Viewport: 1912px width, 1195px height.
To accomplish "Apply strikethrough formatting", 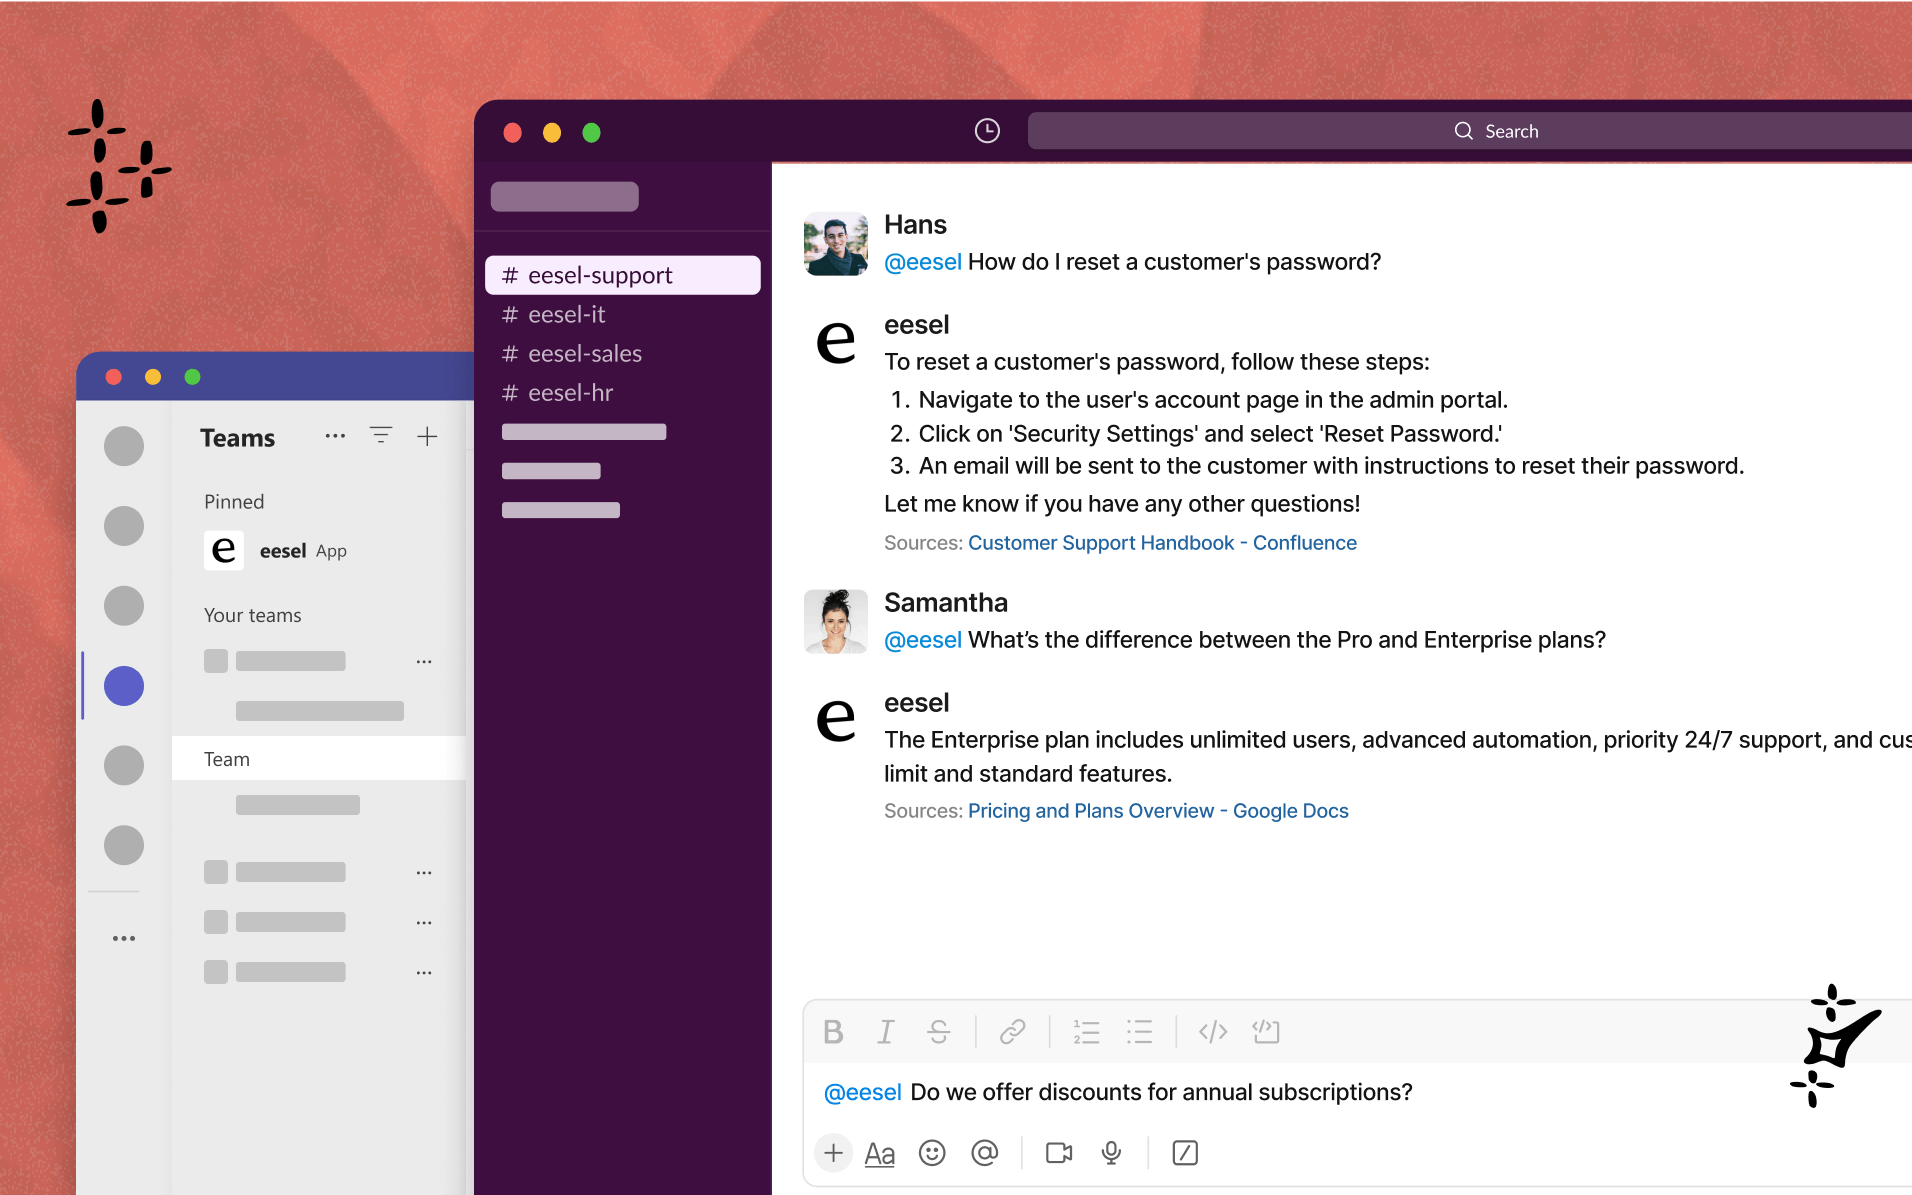I will point(938,1032).
